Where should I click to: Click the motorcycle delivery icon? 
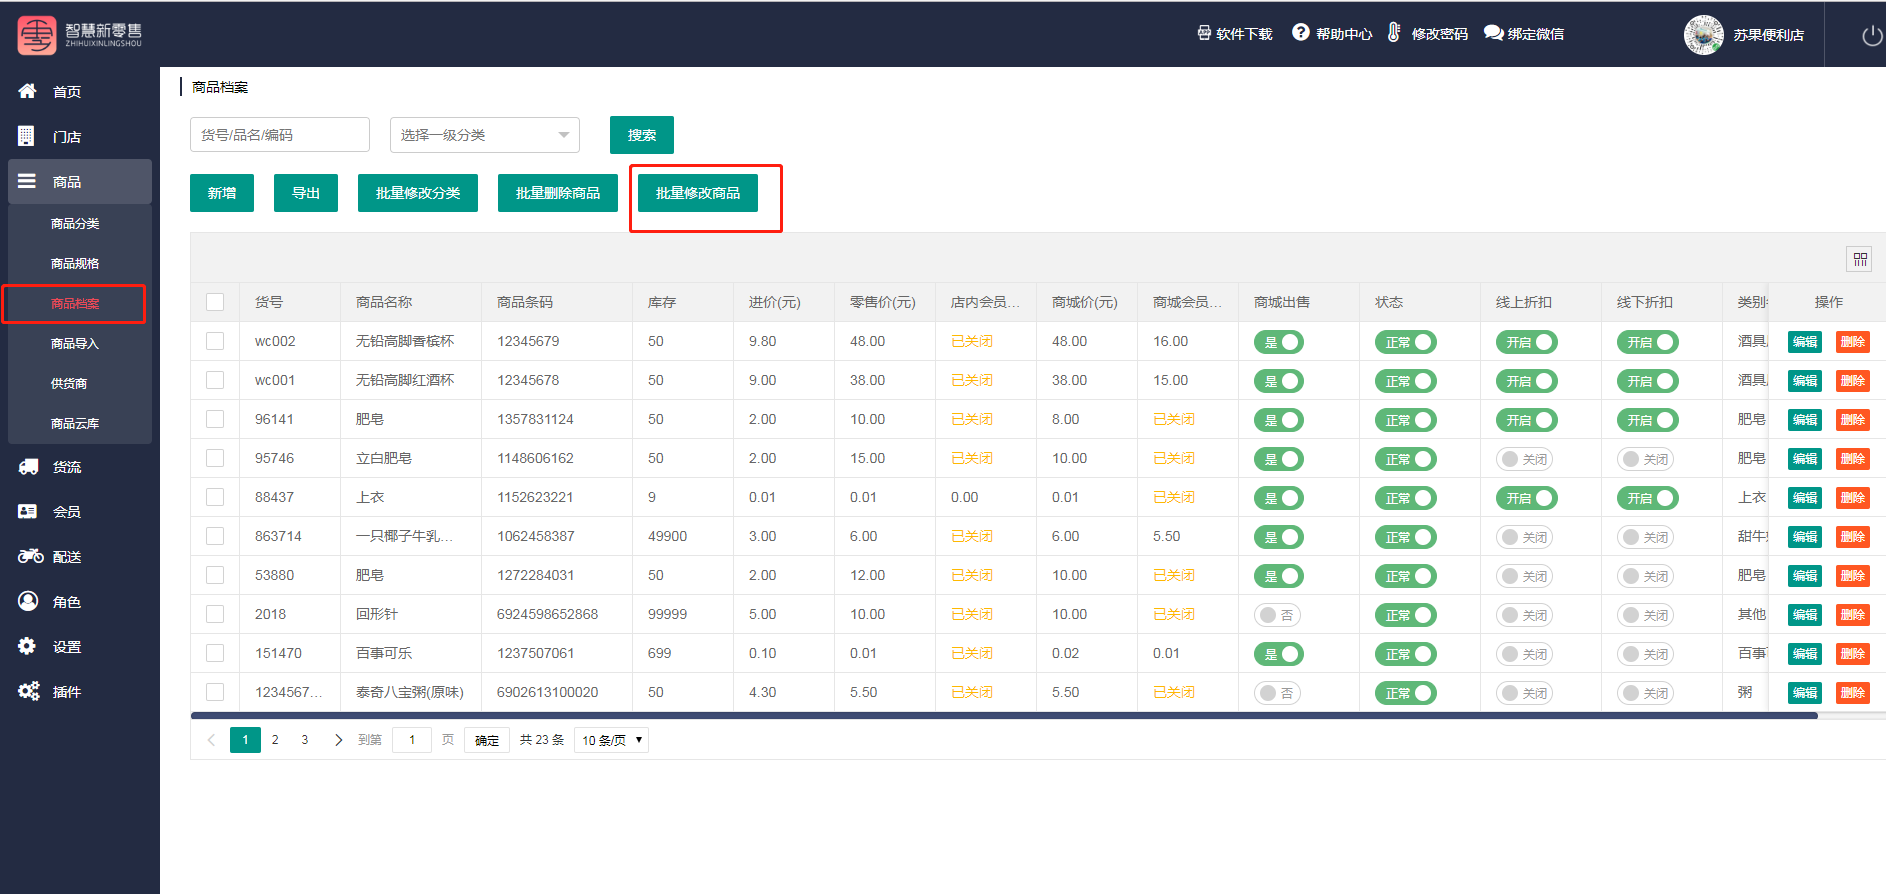[30, 556]
